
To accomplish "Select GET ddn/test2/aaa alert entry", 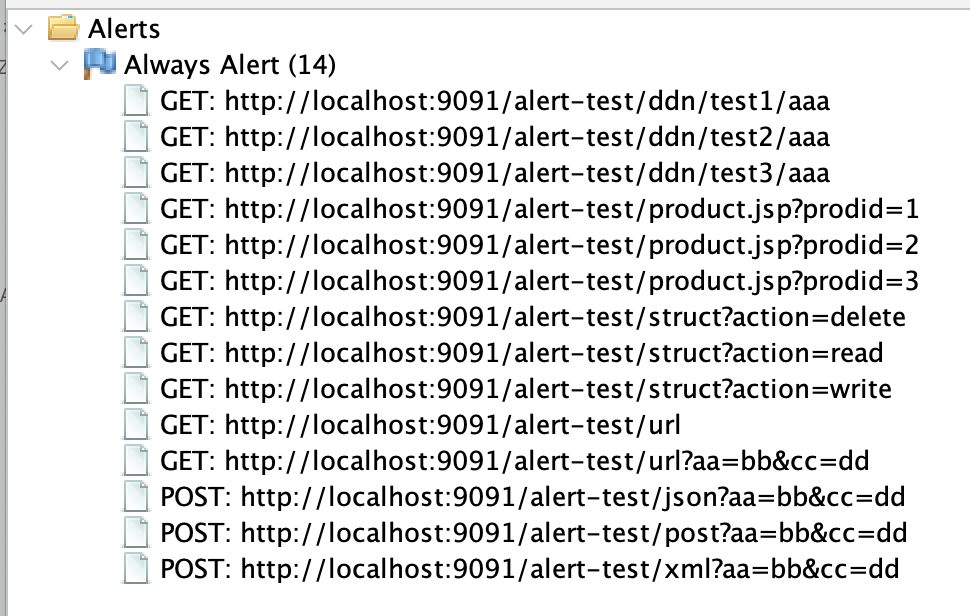I will [494, 137].
